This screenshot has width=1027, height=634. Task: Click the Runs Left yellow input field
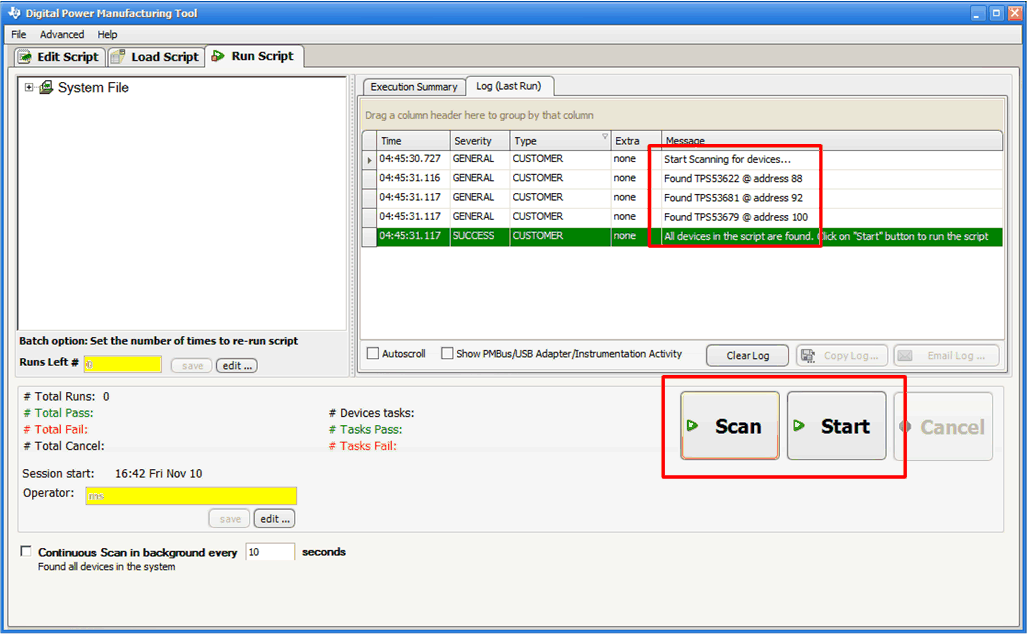[122, 365]
